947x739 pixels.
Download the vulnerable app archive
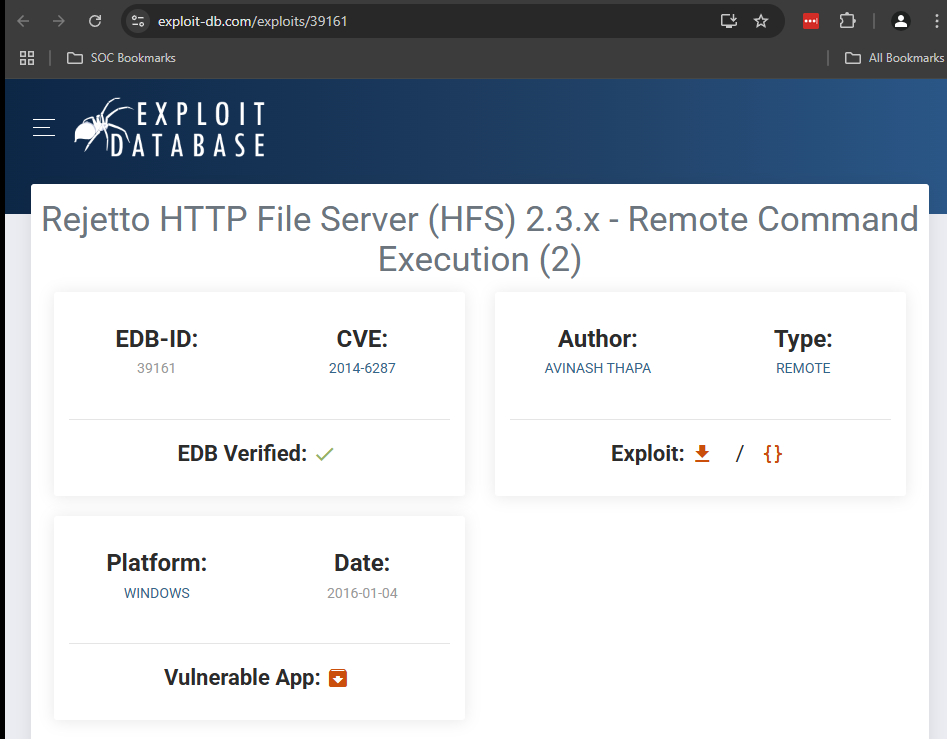[338, 678]
